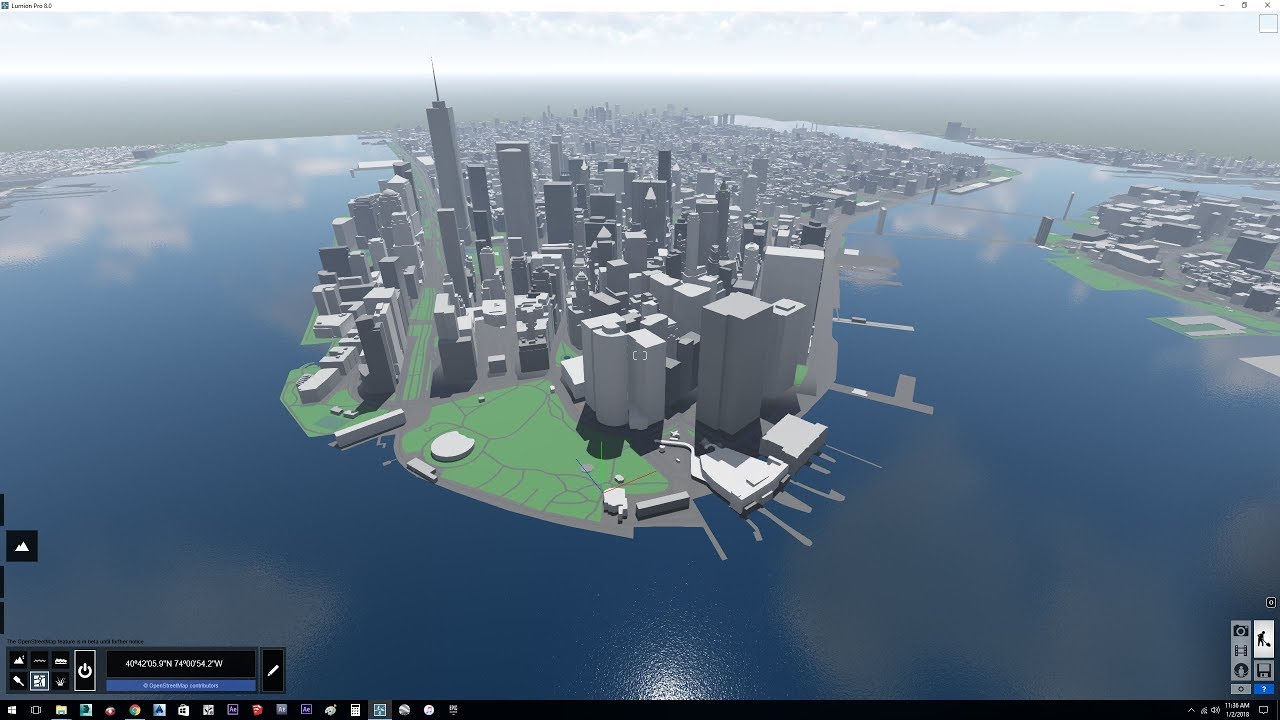Click the pencil edit map button
The width and height of the screenshot is (1280, 720).
(x=273, y=670)
